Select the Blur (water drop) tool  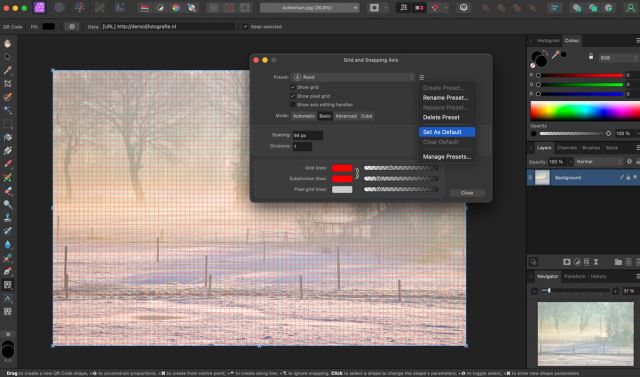[x=7, y=244]
